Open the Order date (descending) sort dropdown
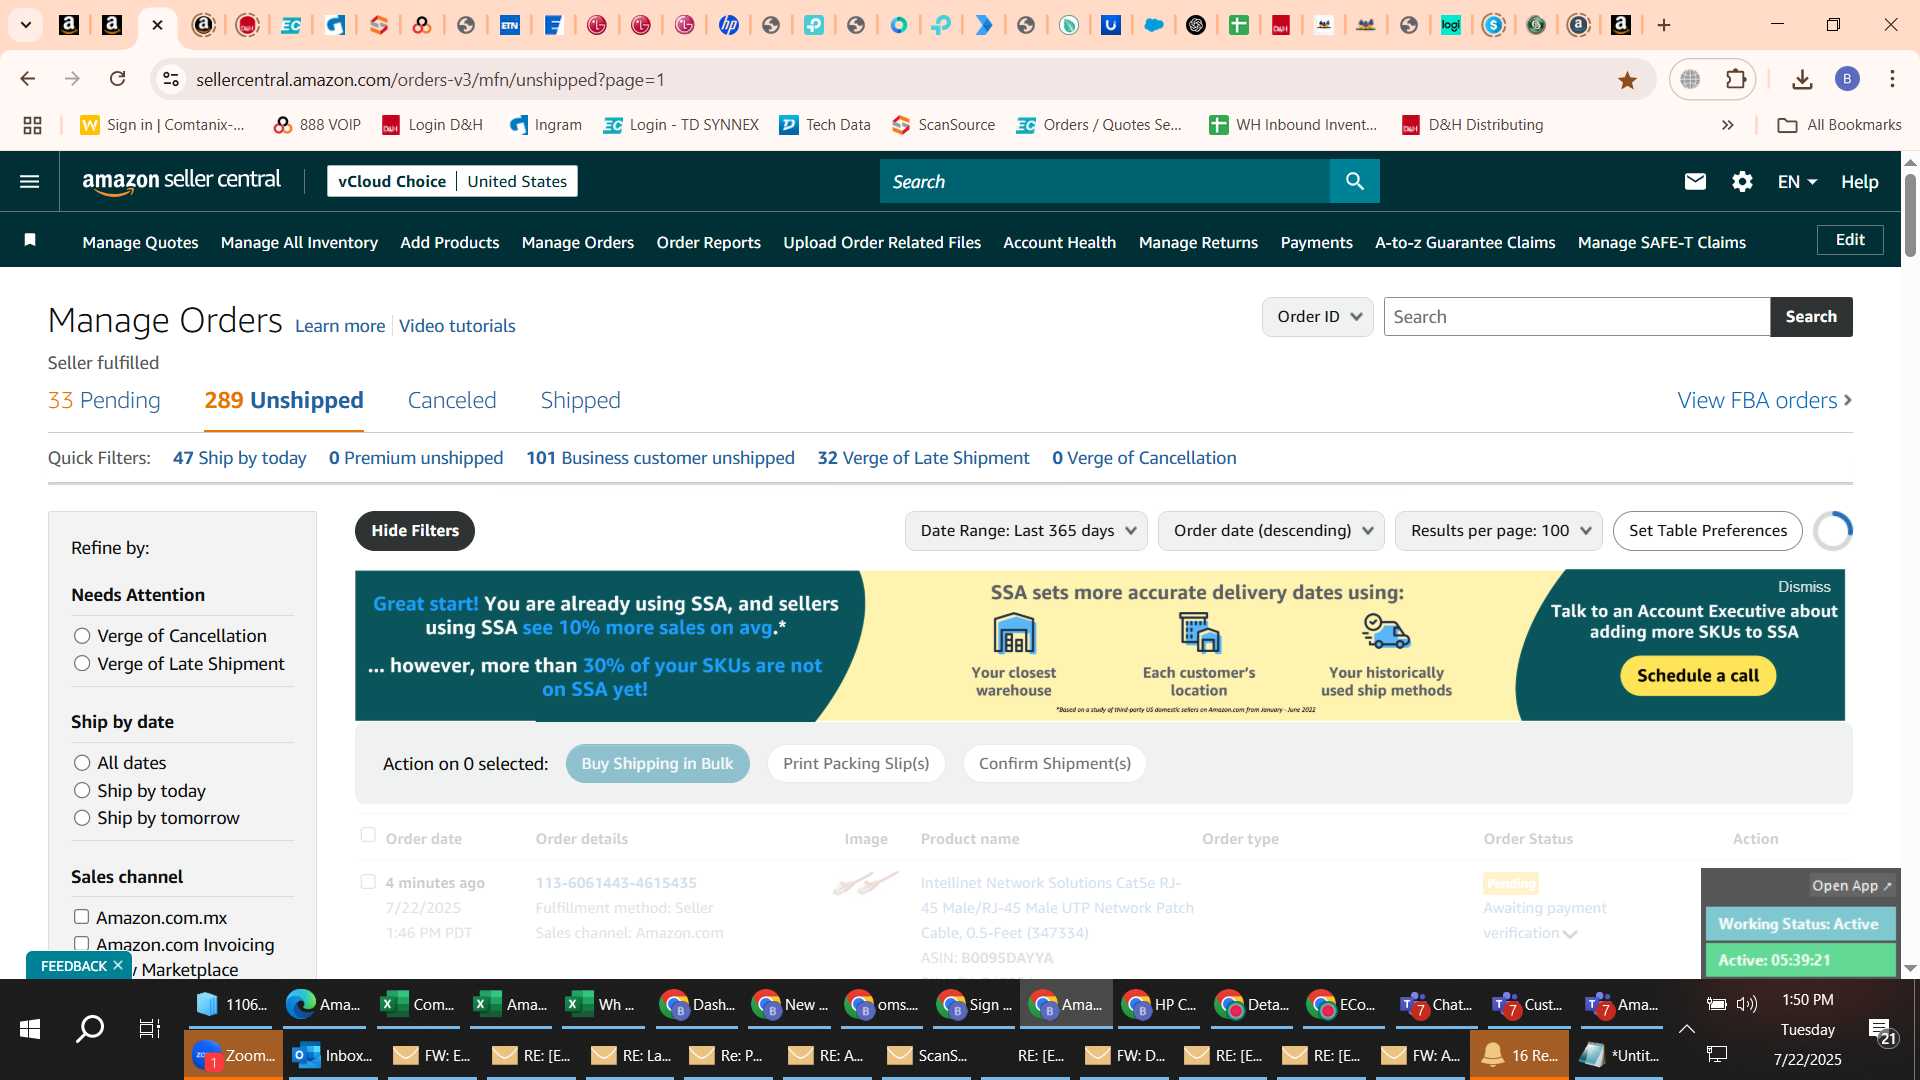 click(x=1271, y=531)
